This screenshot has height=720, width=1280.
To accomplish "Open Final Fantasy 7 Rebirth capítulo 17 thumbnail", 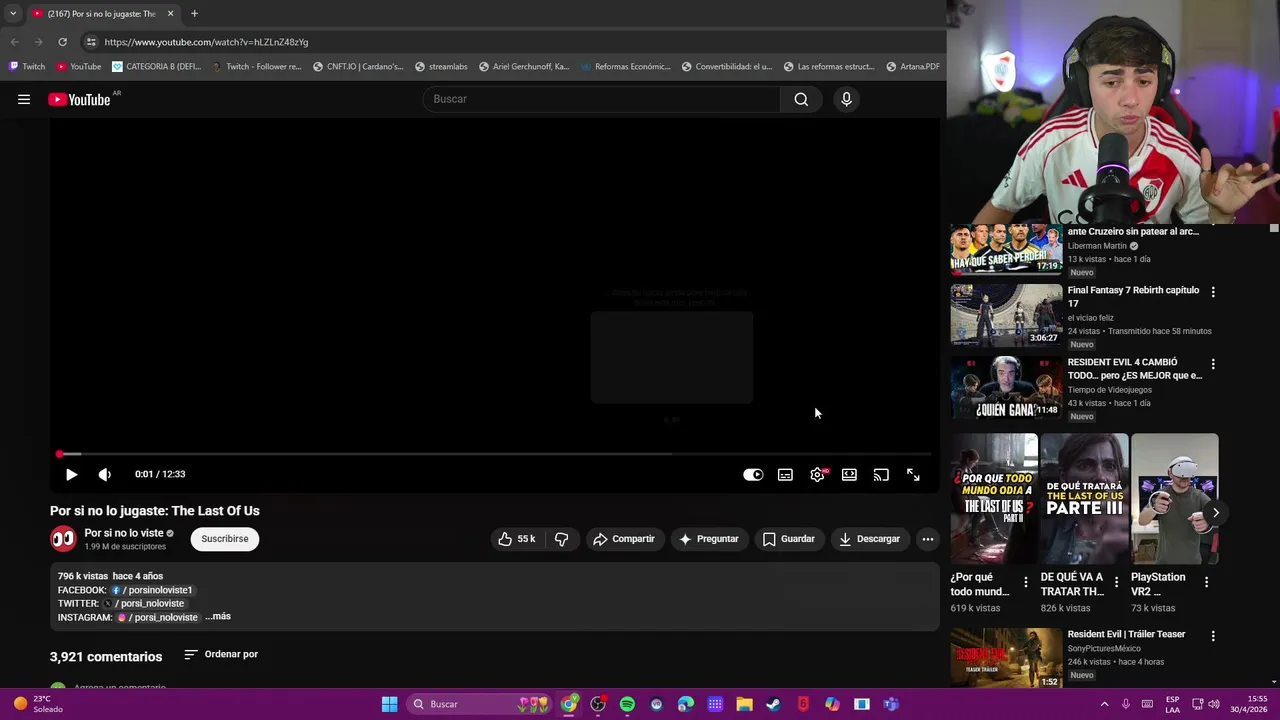I will tap(1006, 315).
